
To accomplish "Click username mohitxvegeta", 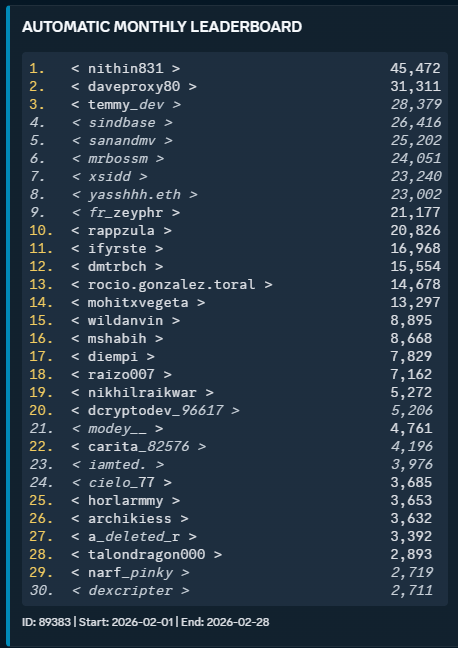I will [138, 303].
